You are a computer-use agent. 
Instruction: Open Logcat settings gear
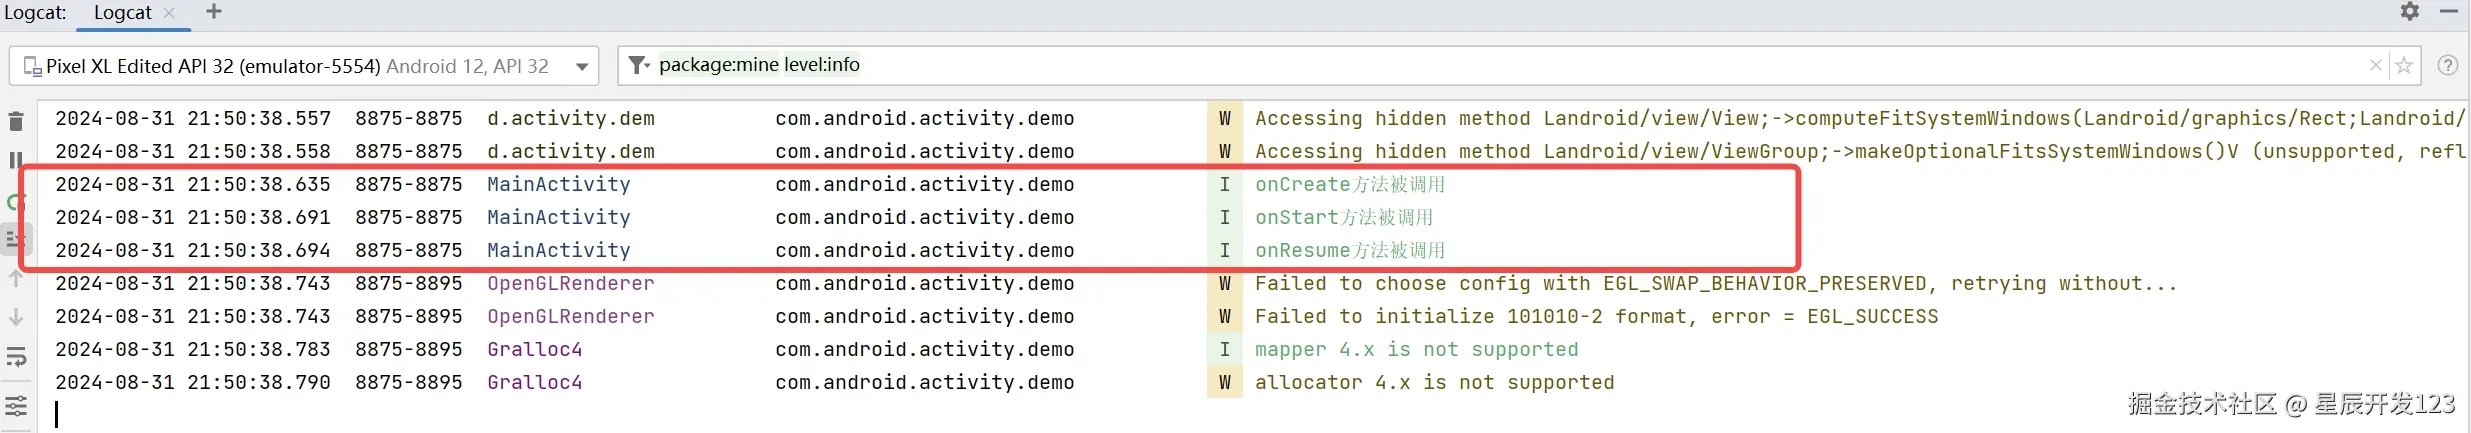[2410, 12]
